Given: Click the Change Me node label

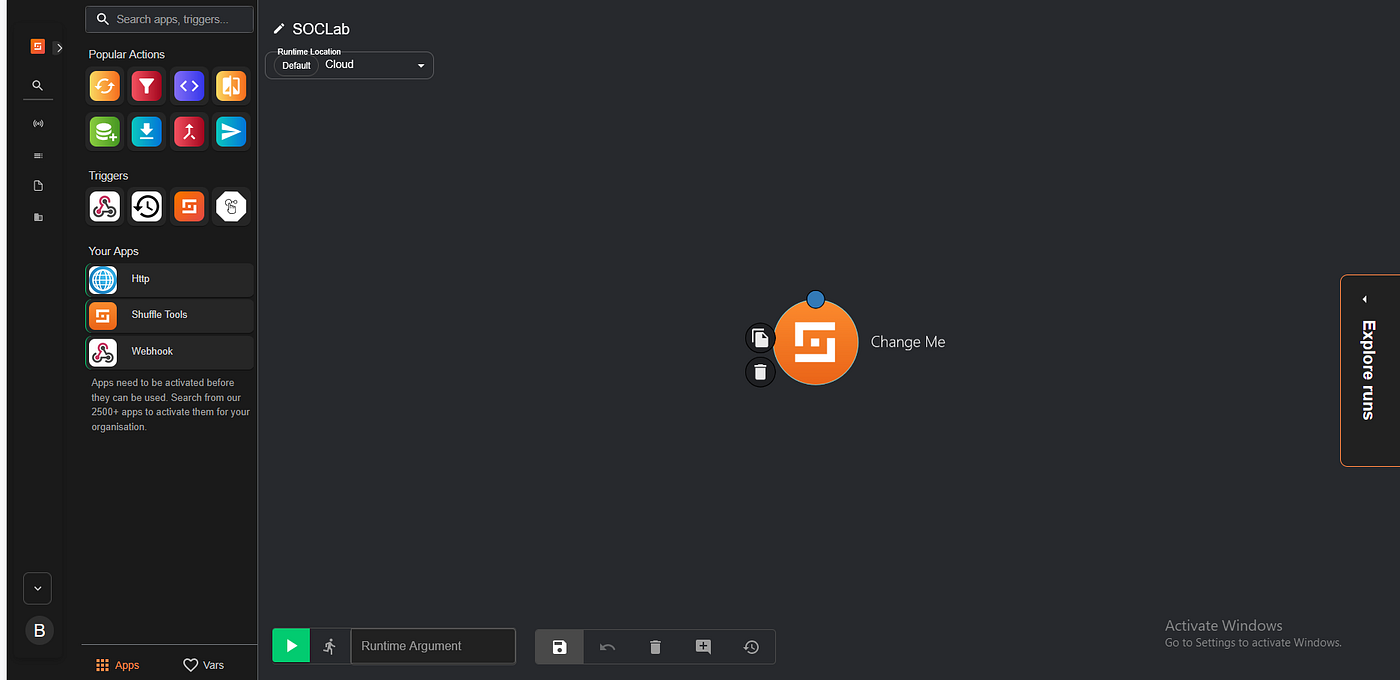Looking at the screenshot, I should tap(908, 342).
